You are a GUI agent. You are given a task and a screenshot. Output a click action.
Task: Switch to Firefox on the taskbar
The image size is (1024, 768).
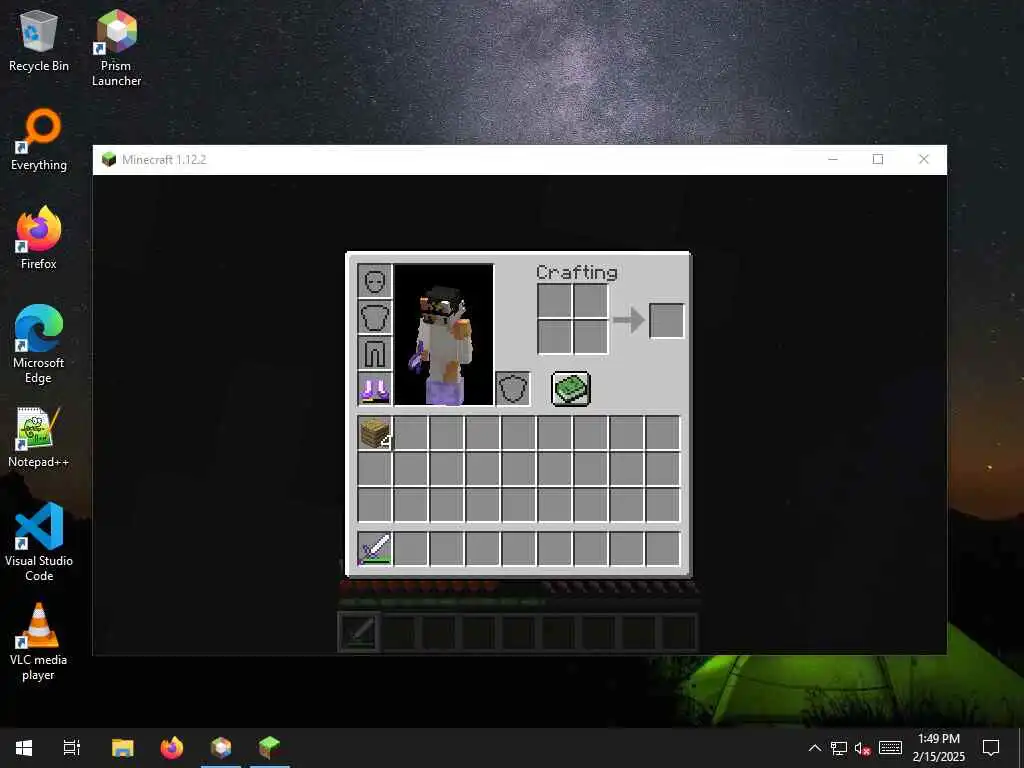[172, 748]
